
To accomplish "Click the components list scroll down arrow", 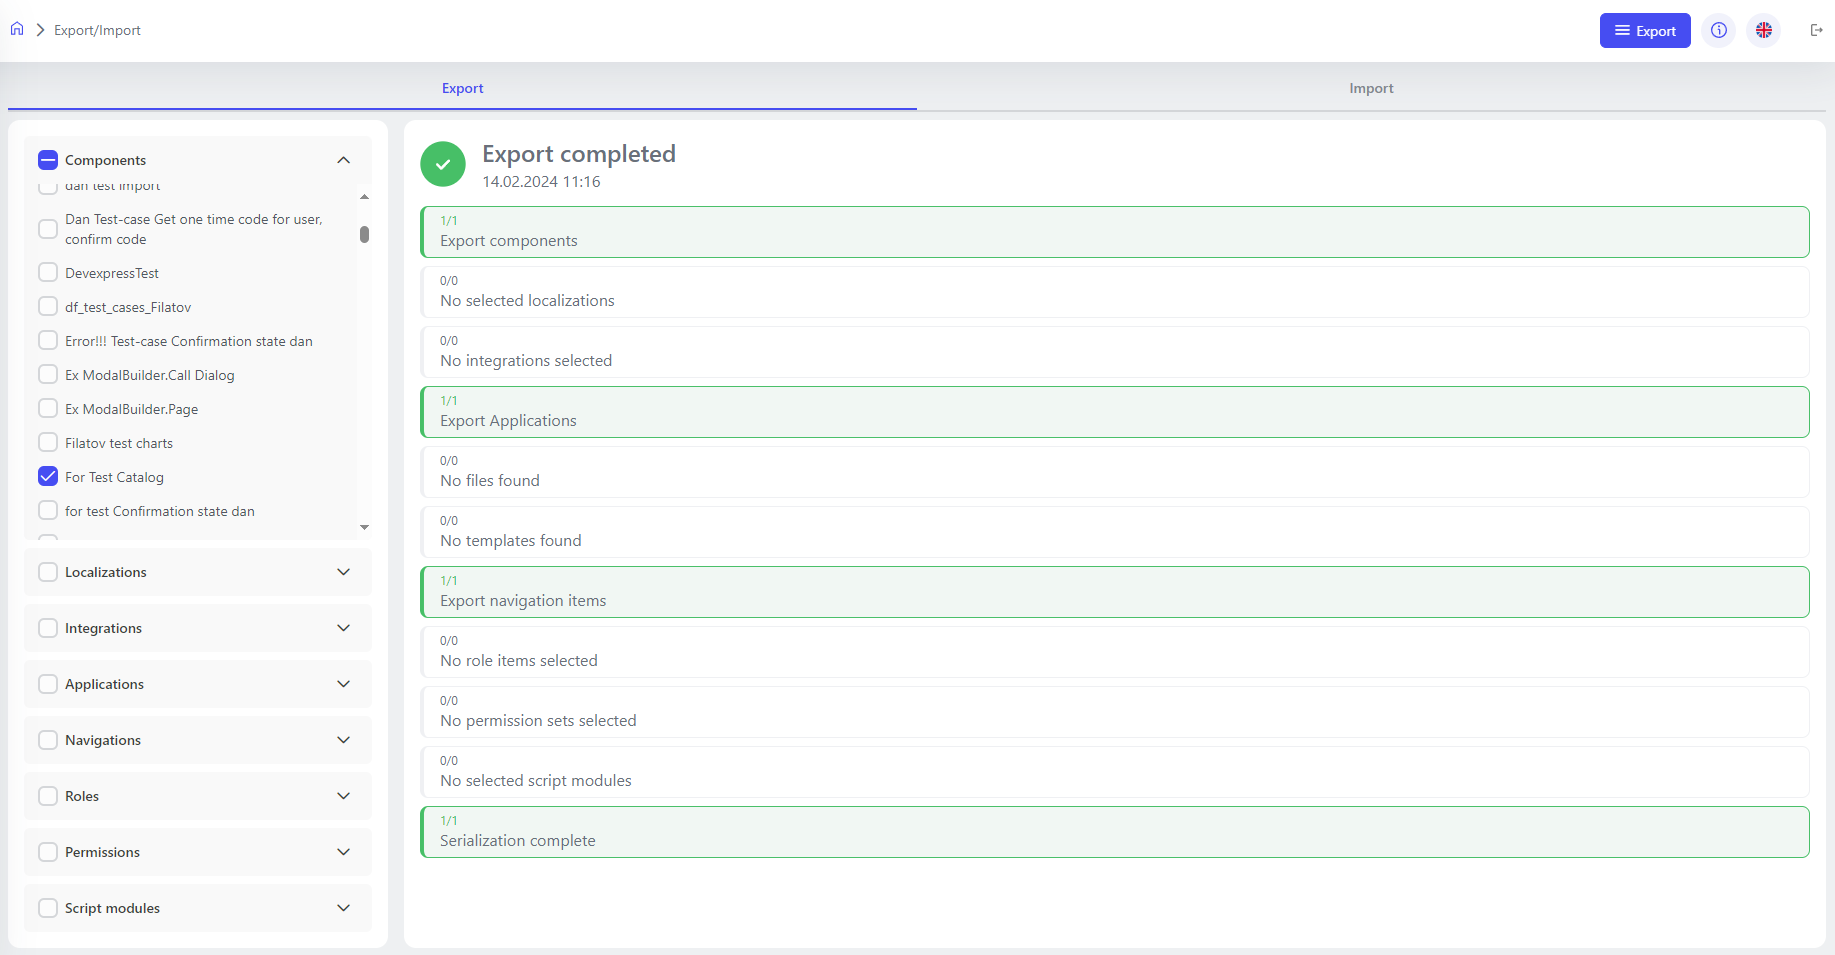I will click(364, 527).
